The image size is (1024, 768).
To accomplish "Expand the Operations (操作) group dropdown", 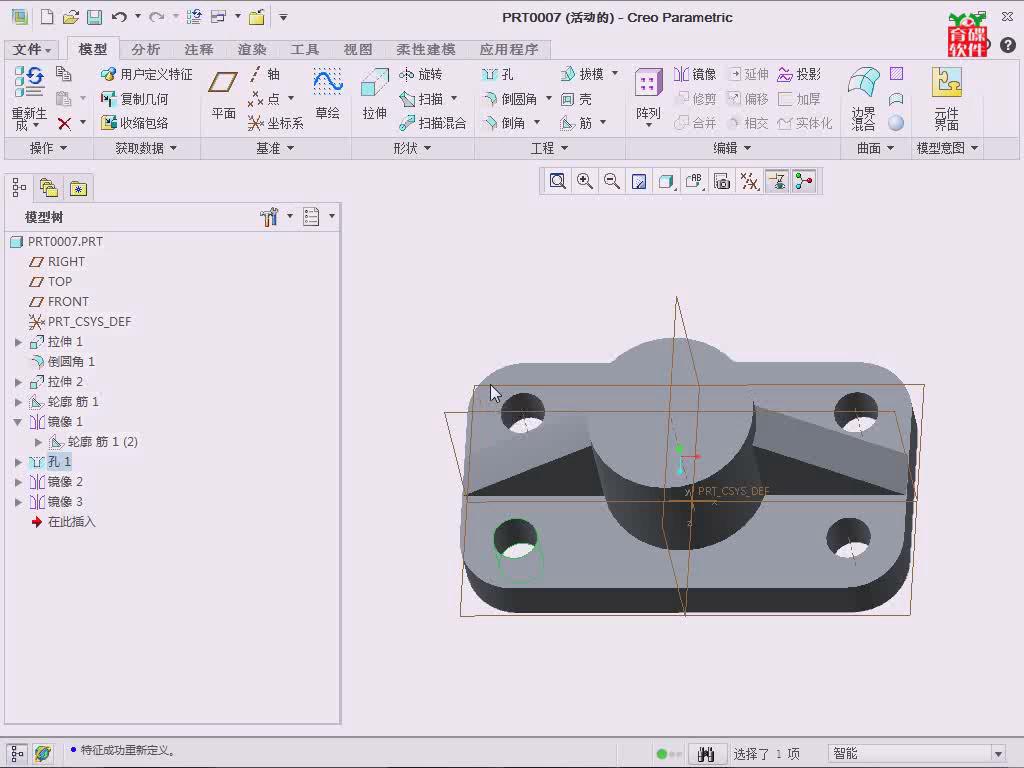I will (x=48, y=148).
